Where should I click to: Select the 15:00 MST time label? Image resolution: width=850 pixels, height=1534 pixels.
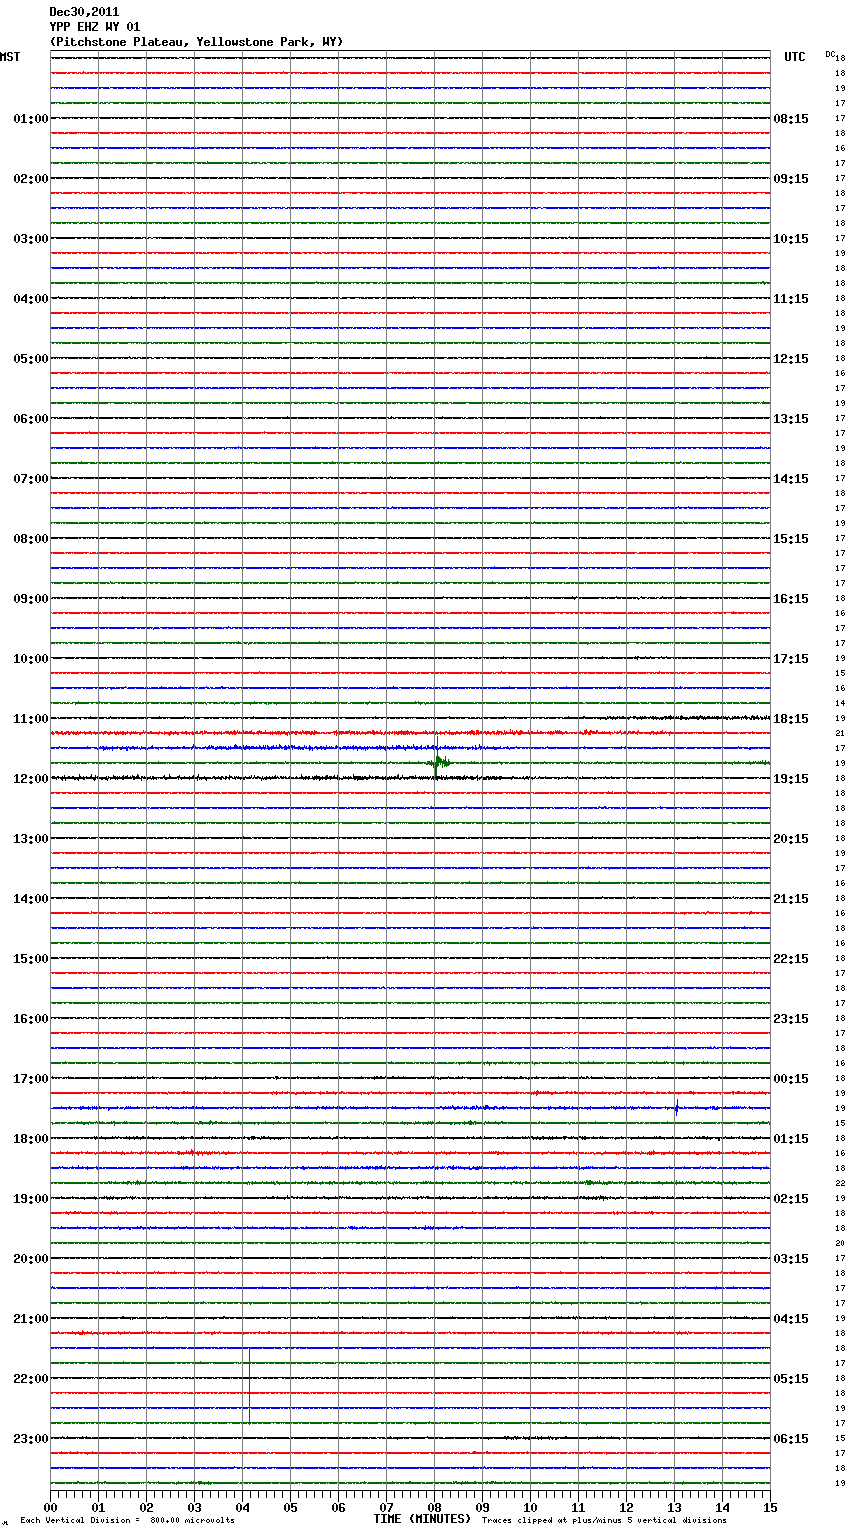coord(30,959)
